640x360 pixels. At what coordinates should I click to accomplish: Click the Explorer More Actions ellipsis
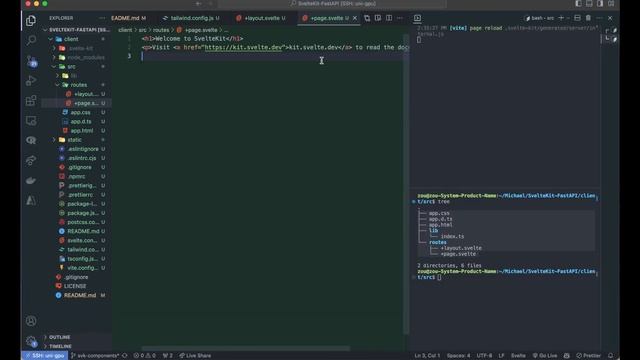tap(102, 18)
